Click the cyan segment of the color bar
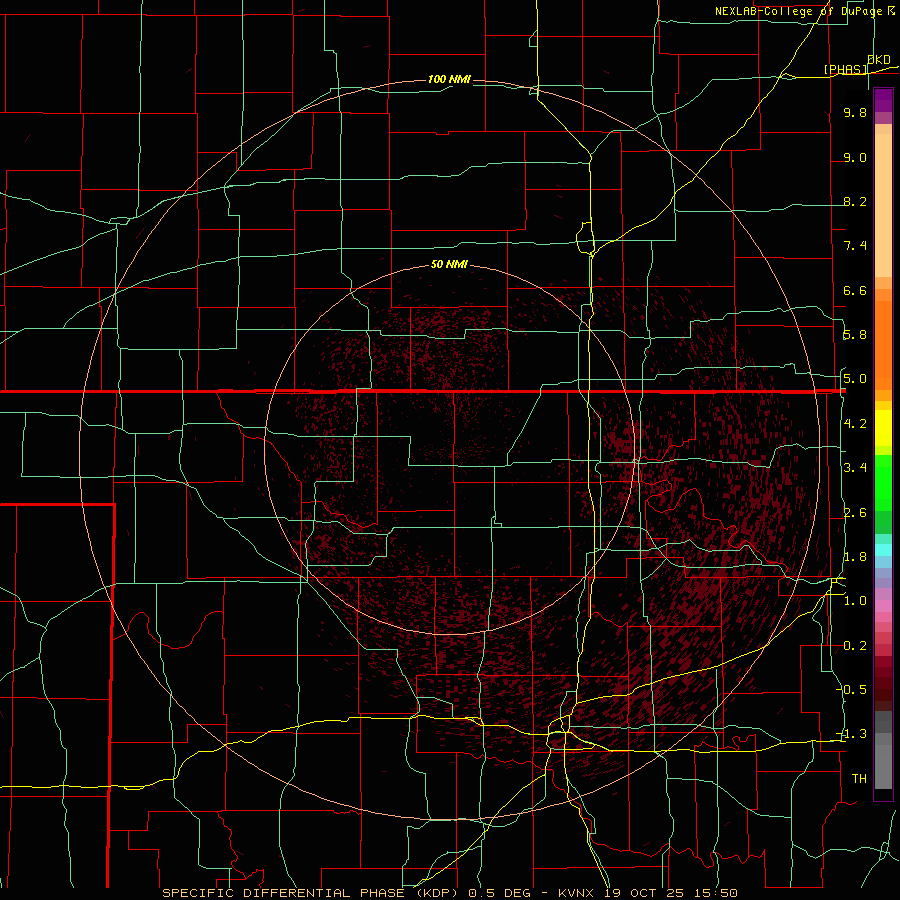 883,550
